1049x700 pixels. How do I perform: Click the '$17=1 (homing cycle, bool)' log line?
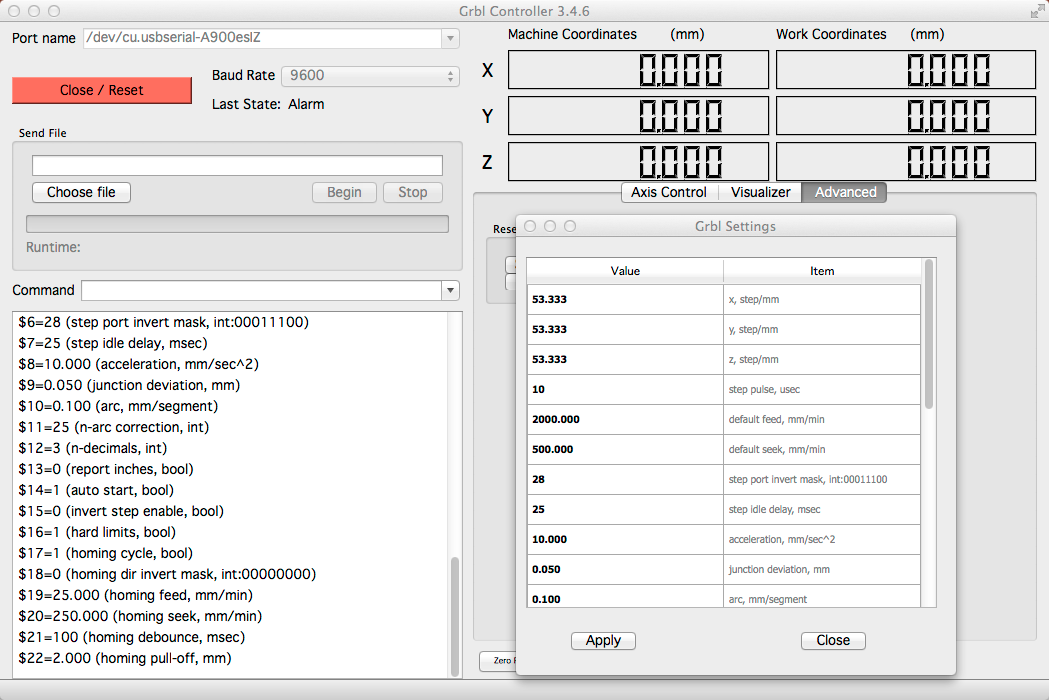(106, 553)
